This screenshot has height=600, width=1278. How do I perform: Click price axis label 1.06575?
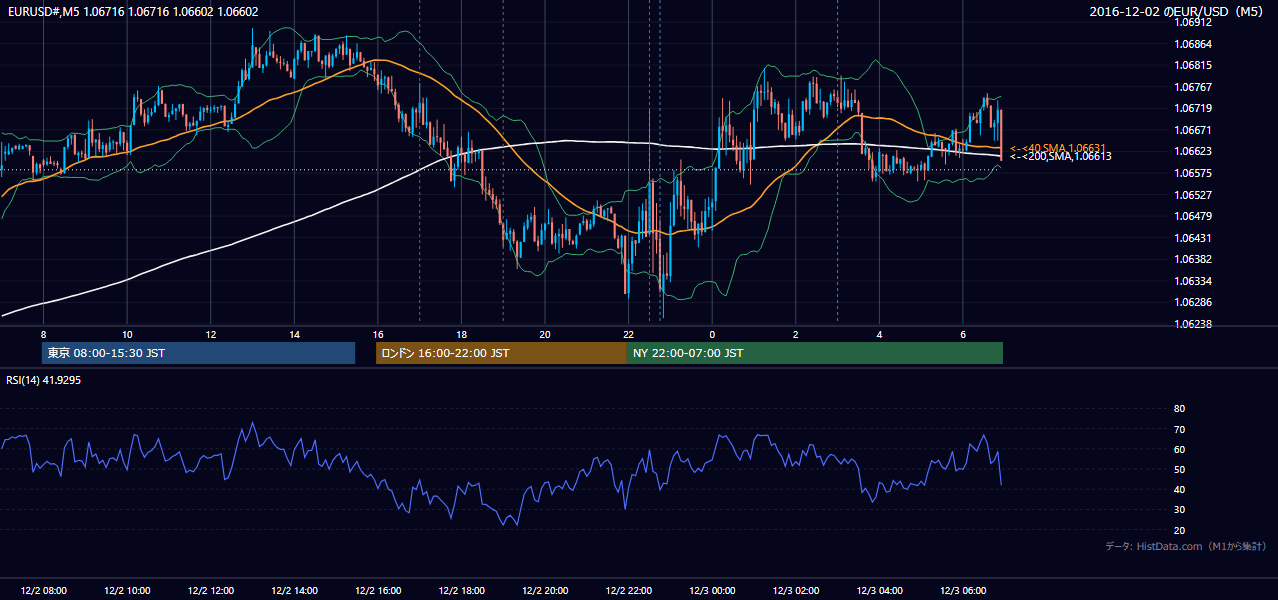(x=1193, y=173)
